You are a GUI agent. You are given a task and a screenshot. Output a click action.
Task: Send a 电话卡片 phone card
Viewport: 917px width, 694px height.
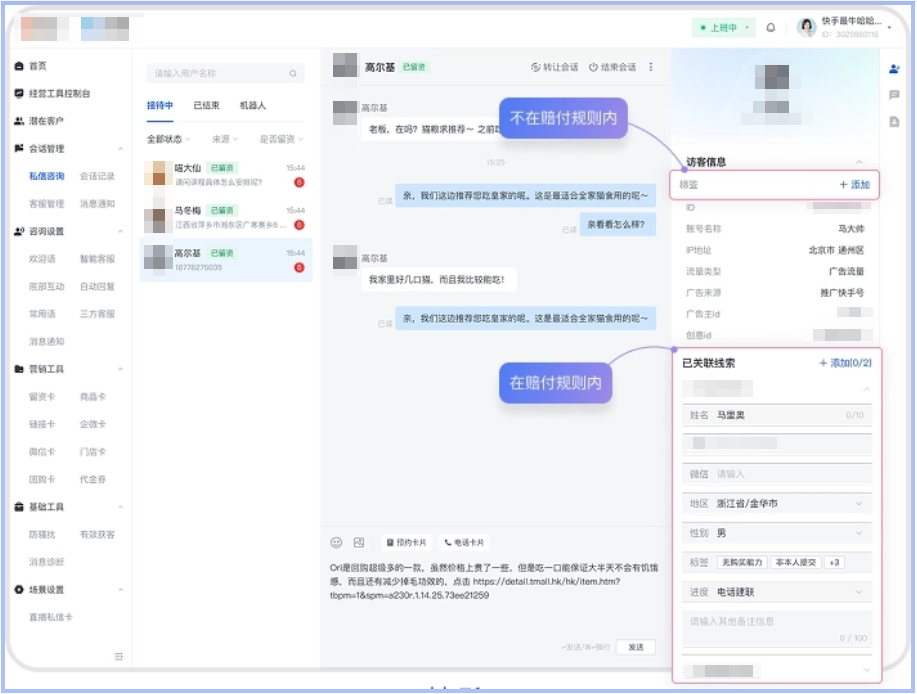point(467,540)
